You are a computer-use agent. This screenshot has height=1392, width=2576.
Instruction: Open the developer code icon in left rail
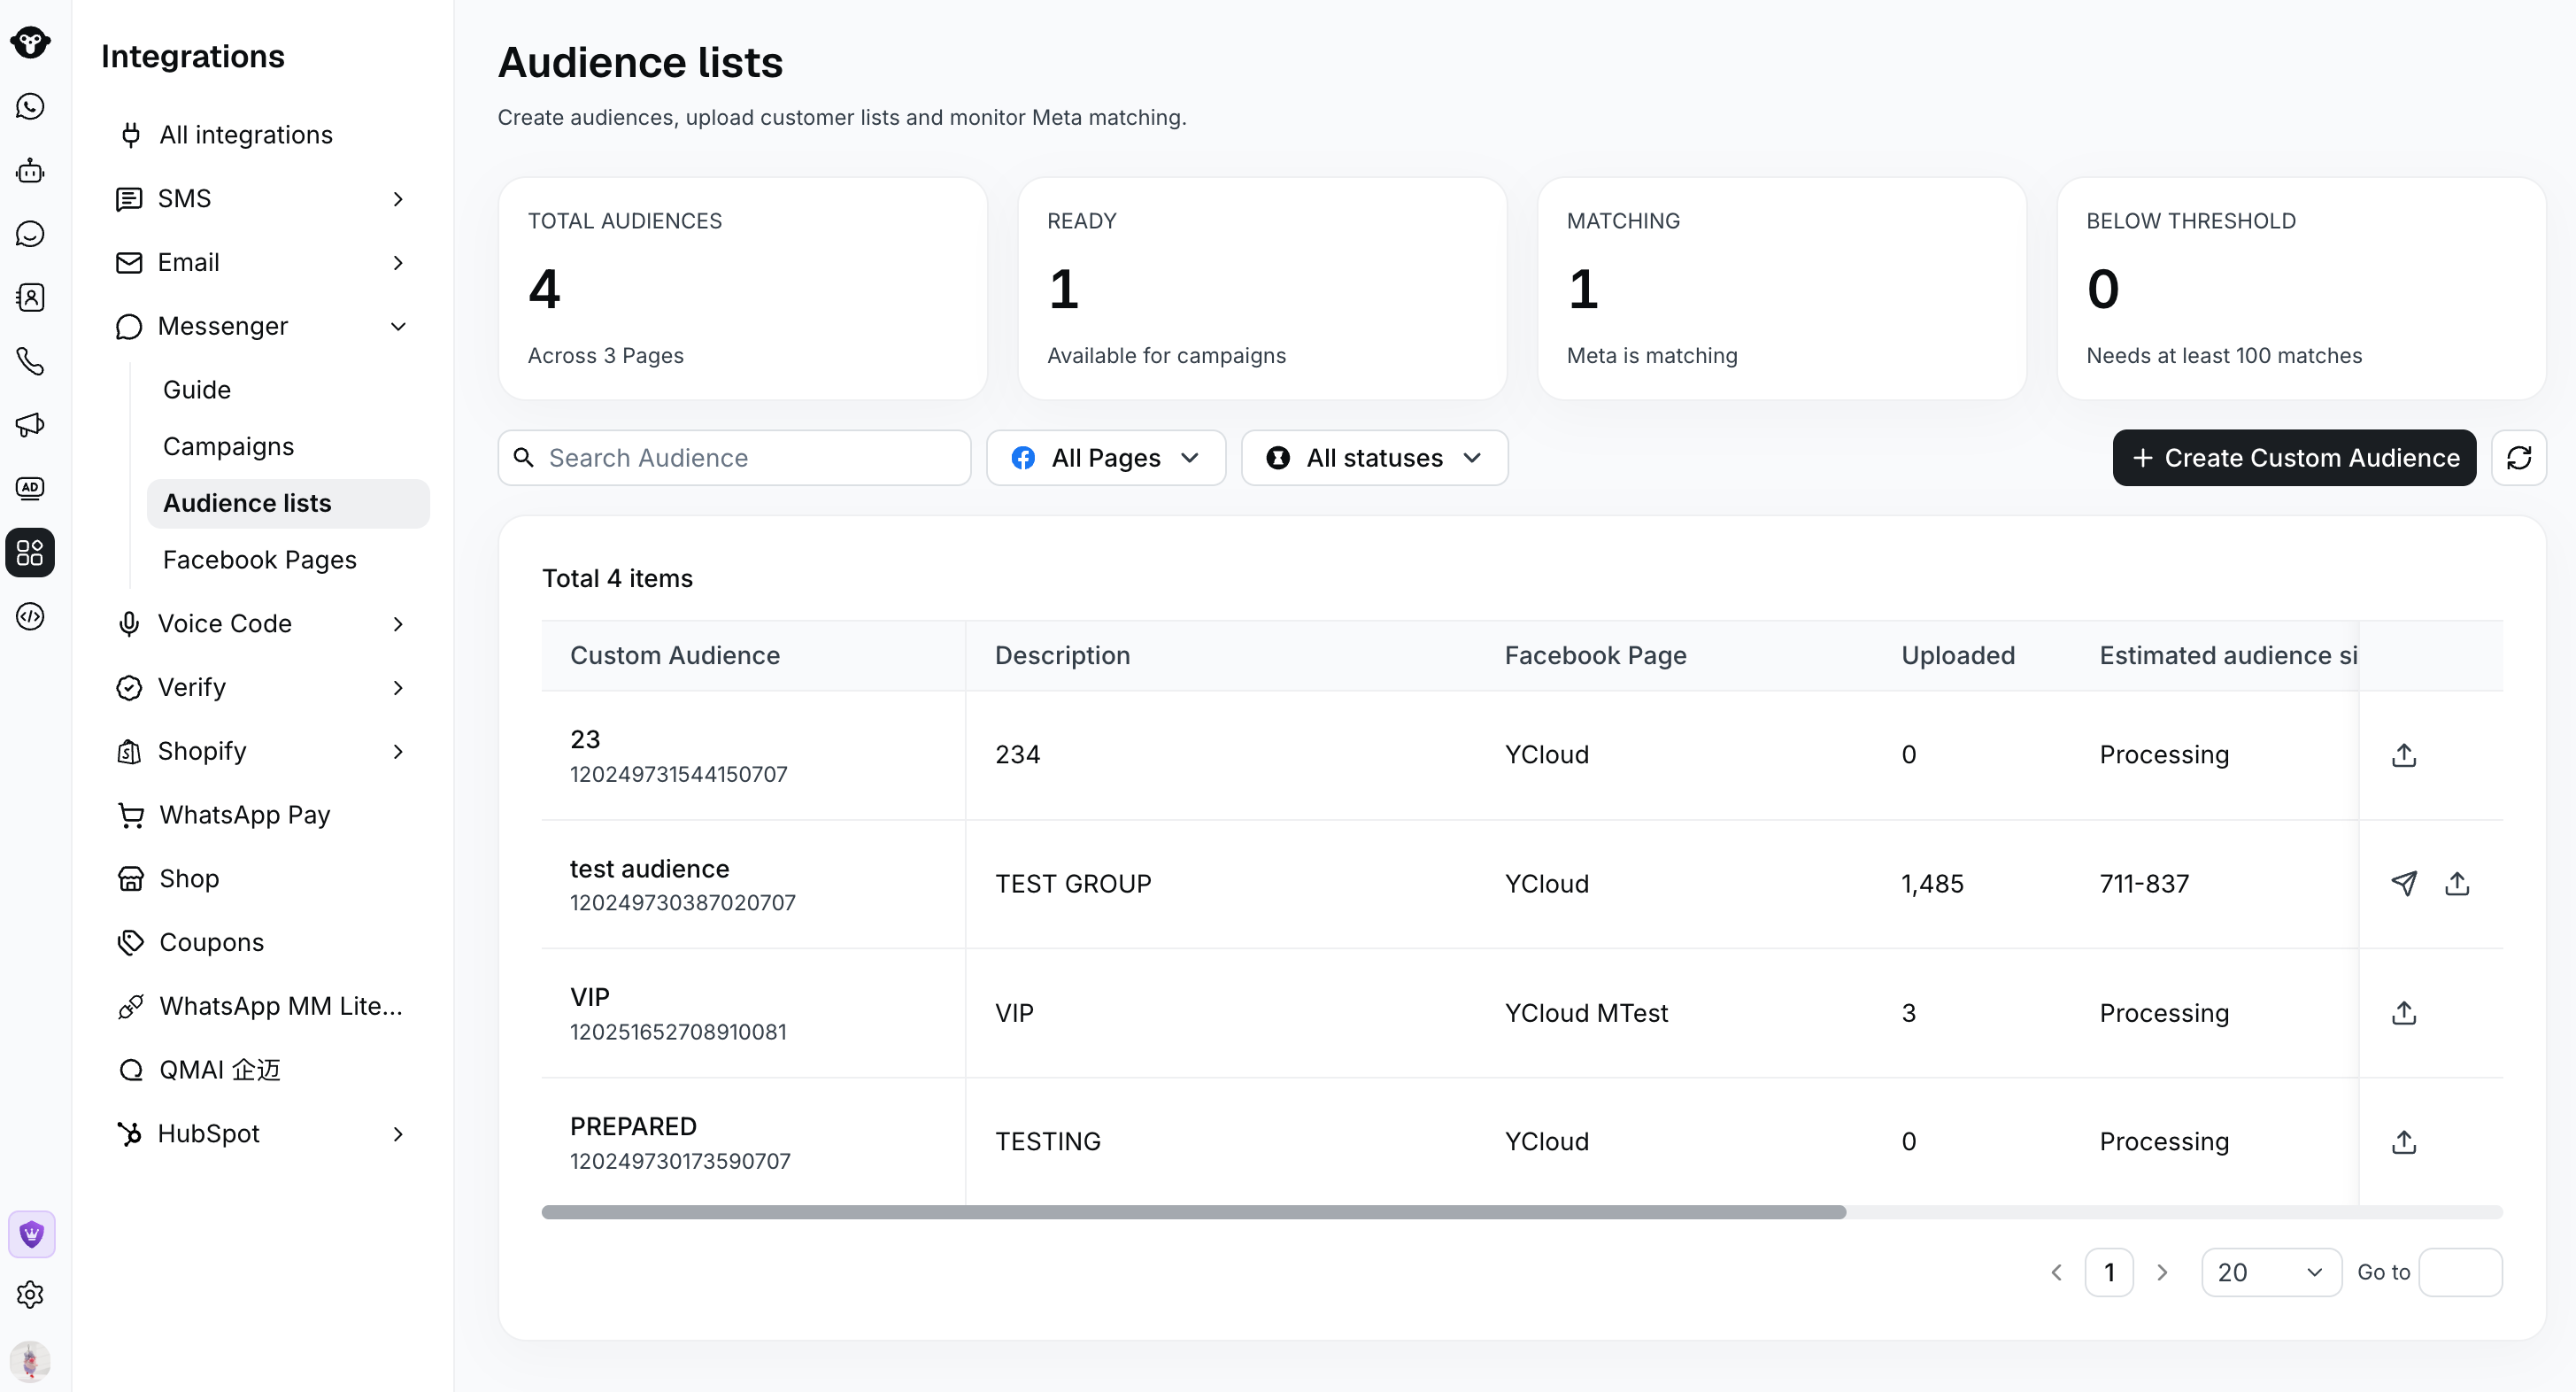(x=30, y=616)
